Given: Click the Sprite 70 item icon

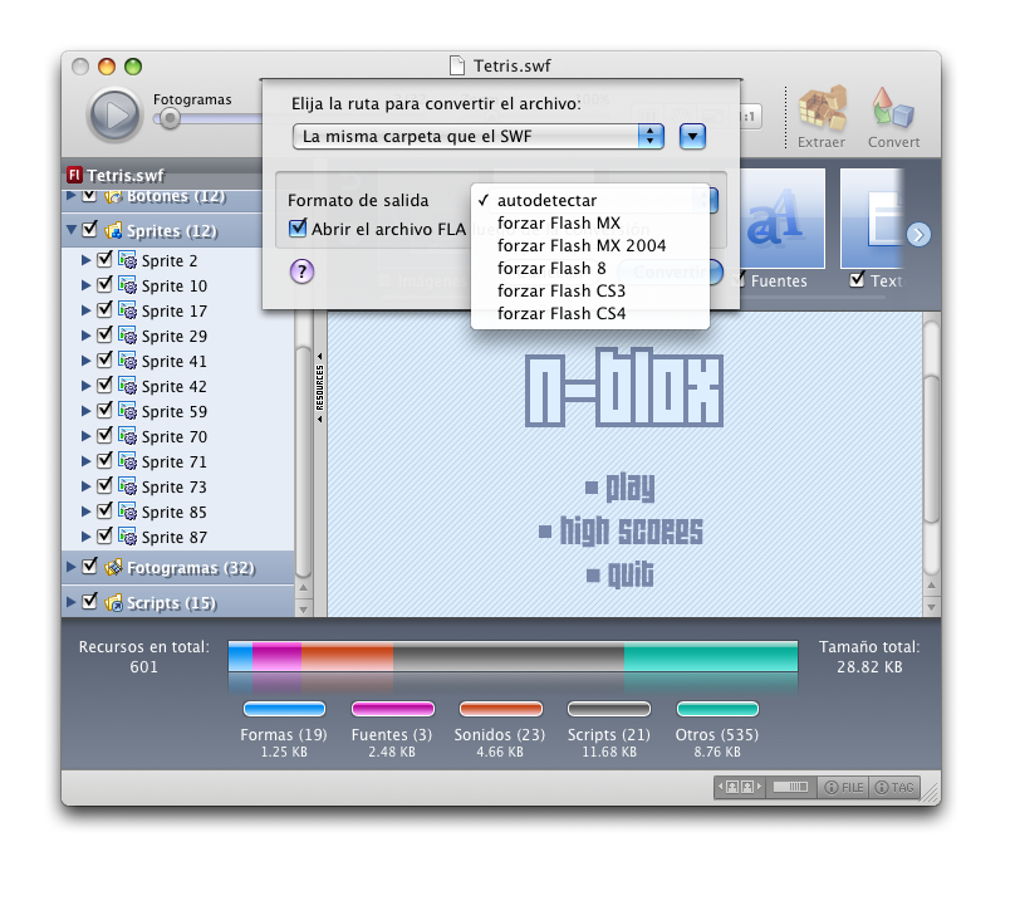Looking at the screenshot, I should click(x=127, y=436).
